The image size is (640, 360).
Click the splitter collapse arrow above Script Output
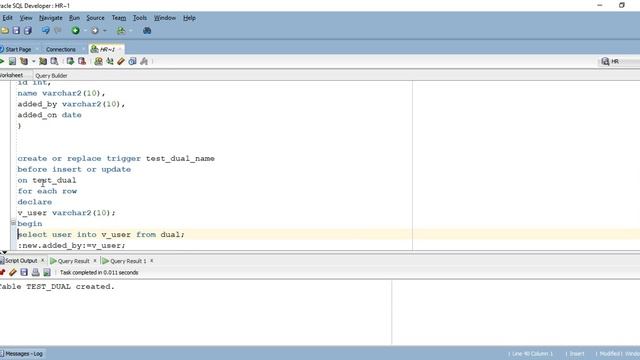coord(4,253)
